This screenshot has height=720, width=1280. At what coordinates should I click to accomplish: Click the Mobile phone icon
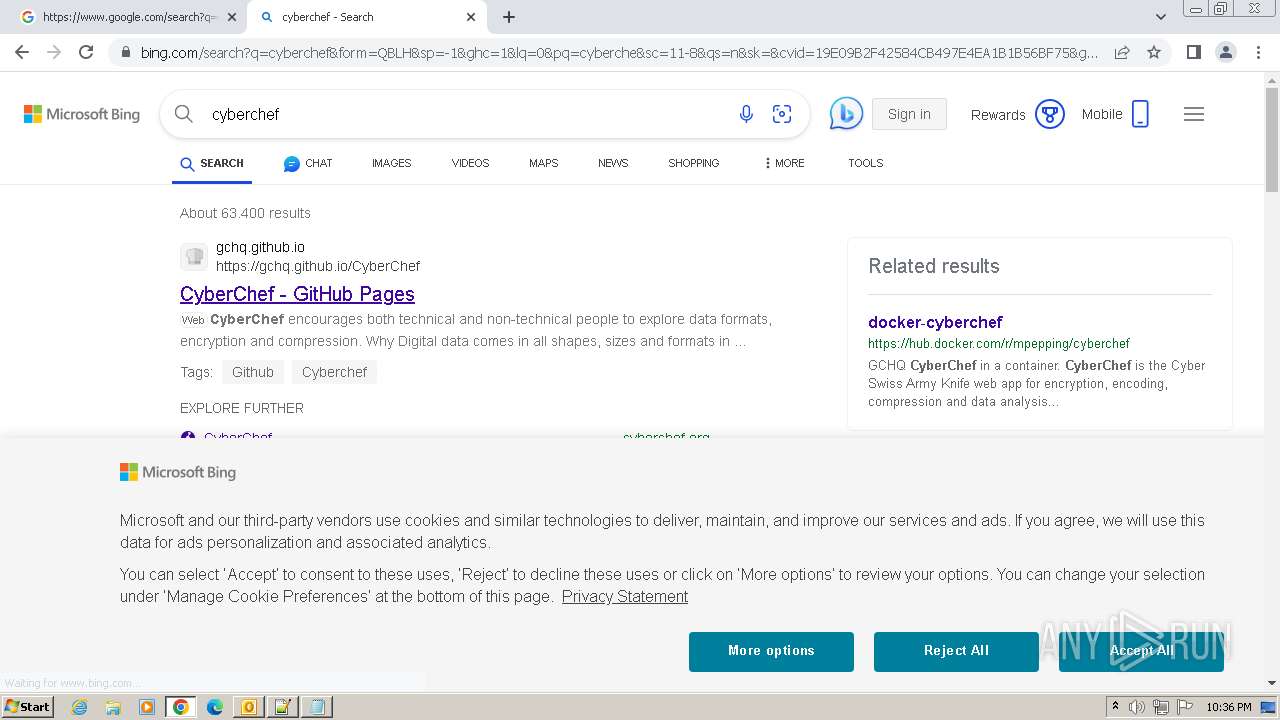pyautogui.click(x=1140, y=114)
